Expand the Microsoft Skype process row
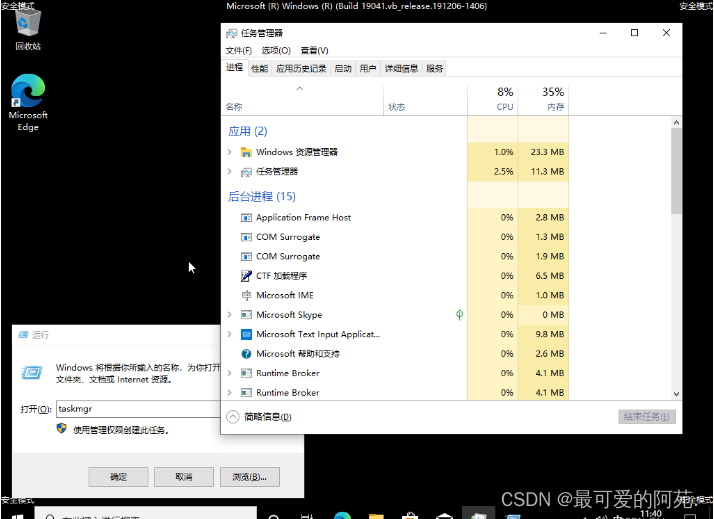The width and height of the screenshot is (714, 519). coord(230,315)
